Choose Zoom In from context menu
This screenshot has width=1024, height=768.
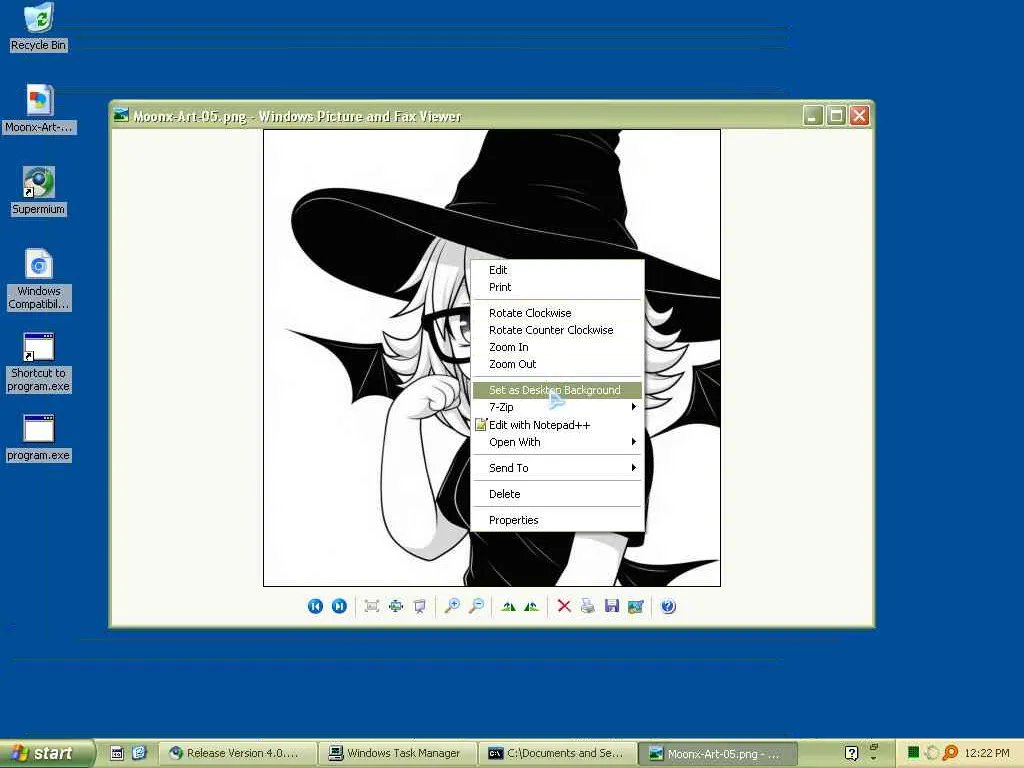coord(557,347)
